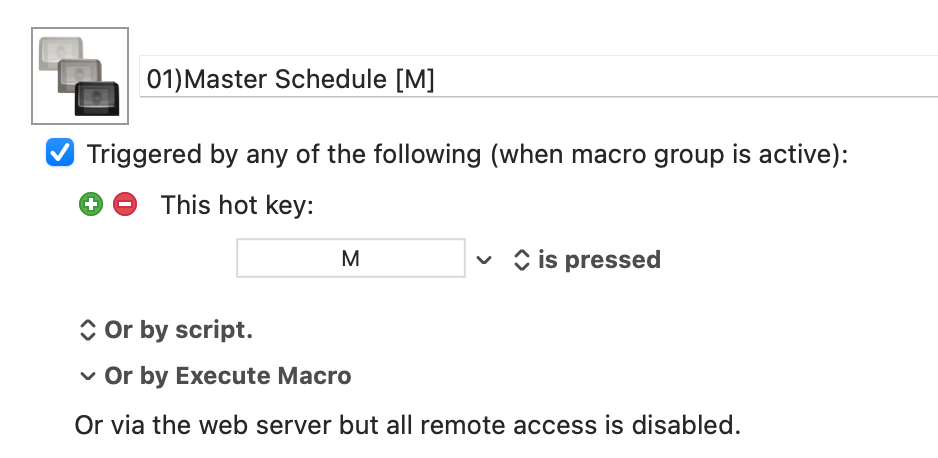This screenshot has height=458, width=938.
Task: Expand the "Or by Execute Macro" section
Action: (x=215, y=376)
